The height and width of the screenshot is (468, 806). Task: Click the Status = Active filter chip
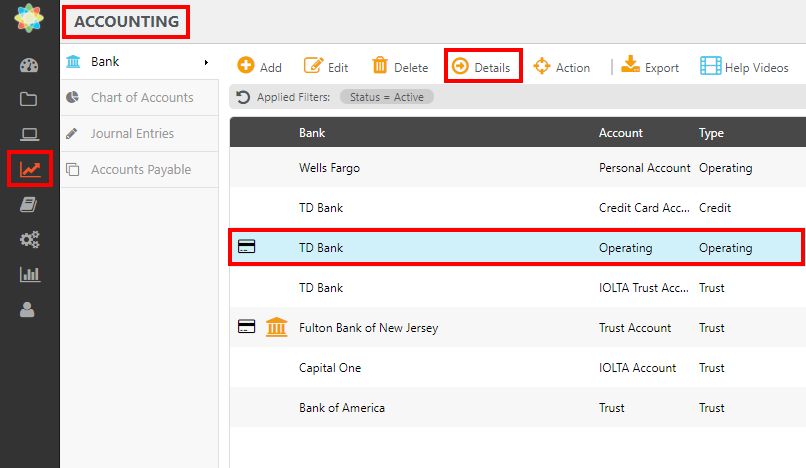[x=387, y=97]
